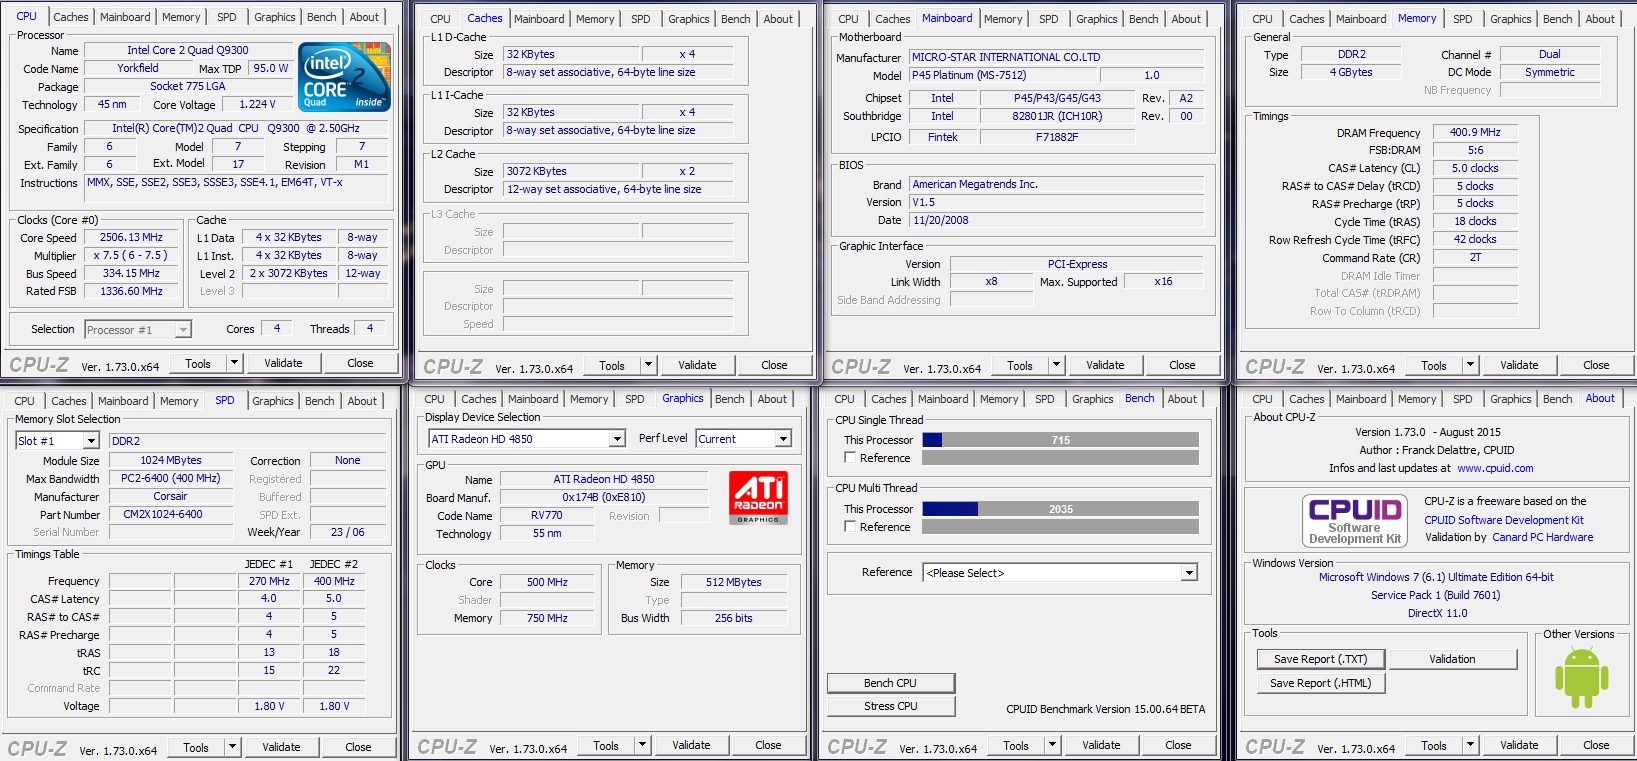This screenshot has height=761, width=1637.
Task: Enable Reference checkbox under CPU Single Thread
Action: 850,458
